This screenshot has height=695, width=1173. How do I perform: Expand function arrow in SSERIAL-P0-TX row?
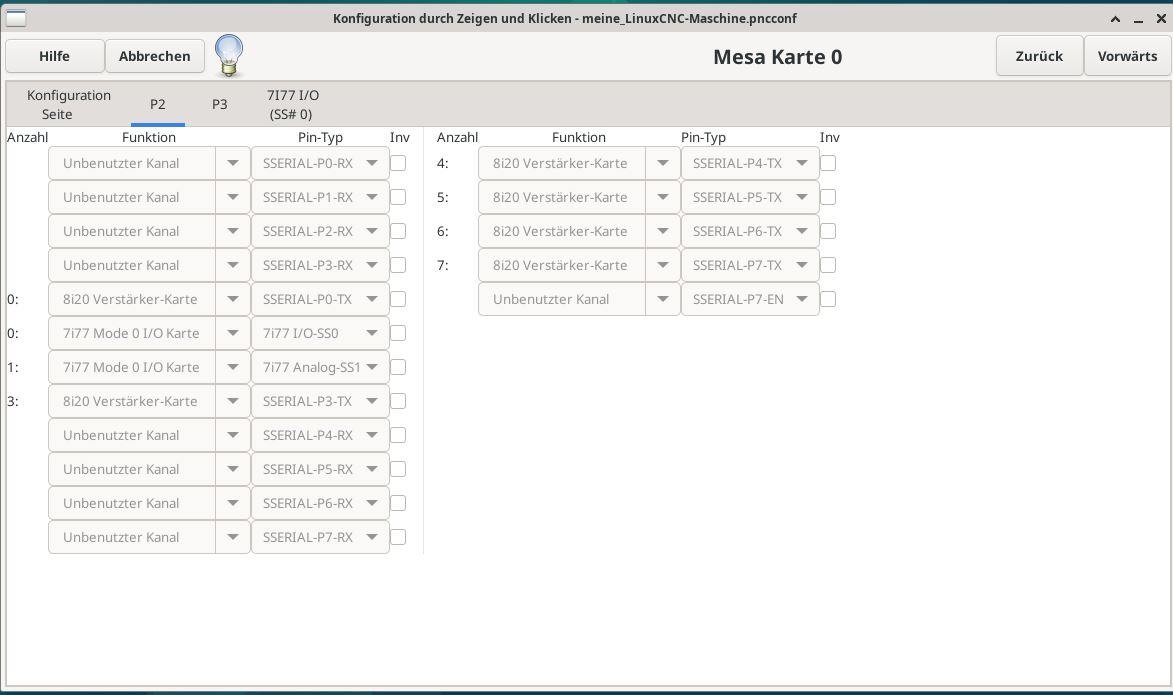(x=233, y=299)
